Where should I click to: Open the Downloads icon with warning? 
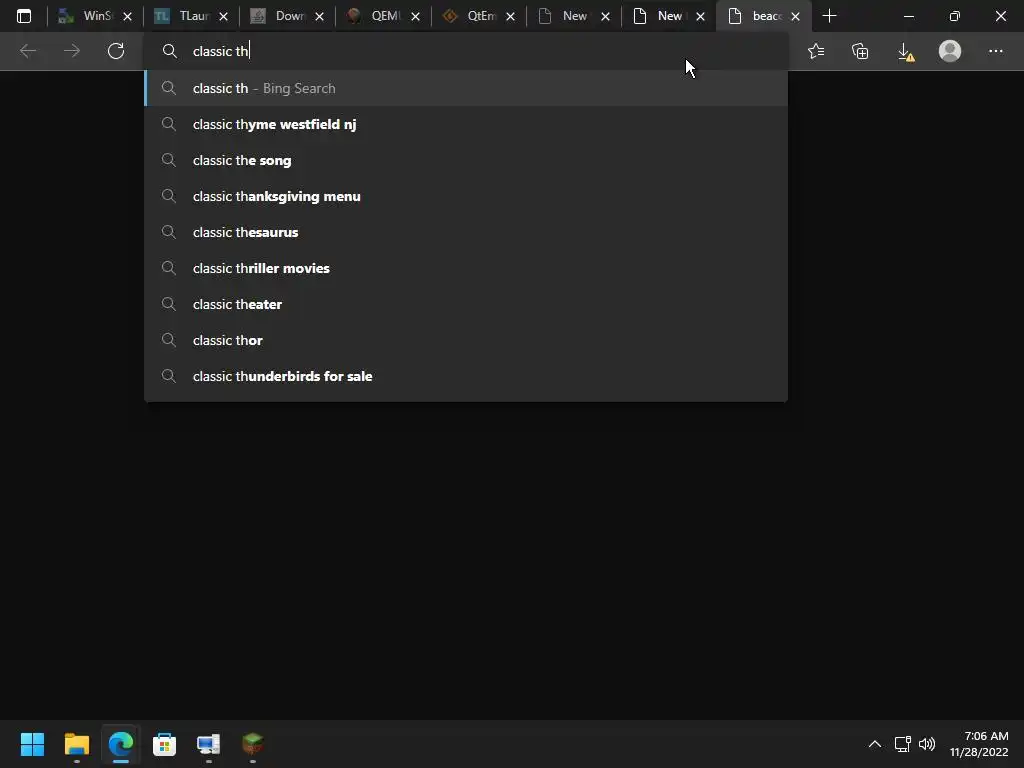tap(906, 52)
